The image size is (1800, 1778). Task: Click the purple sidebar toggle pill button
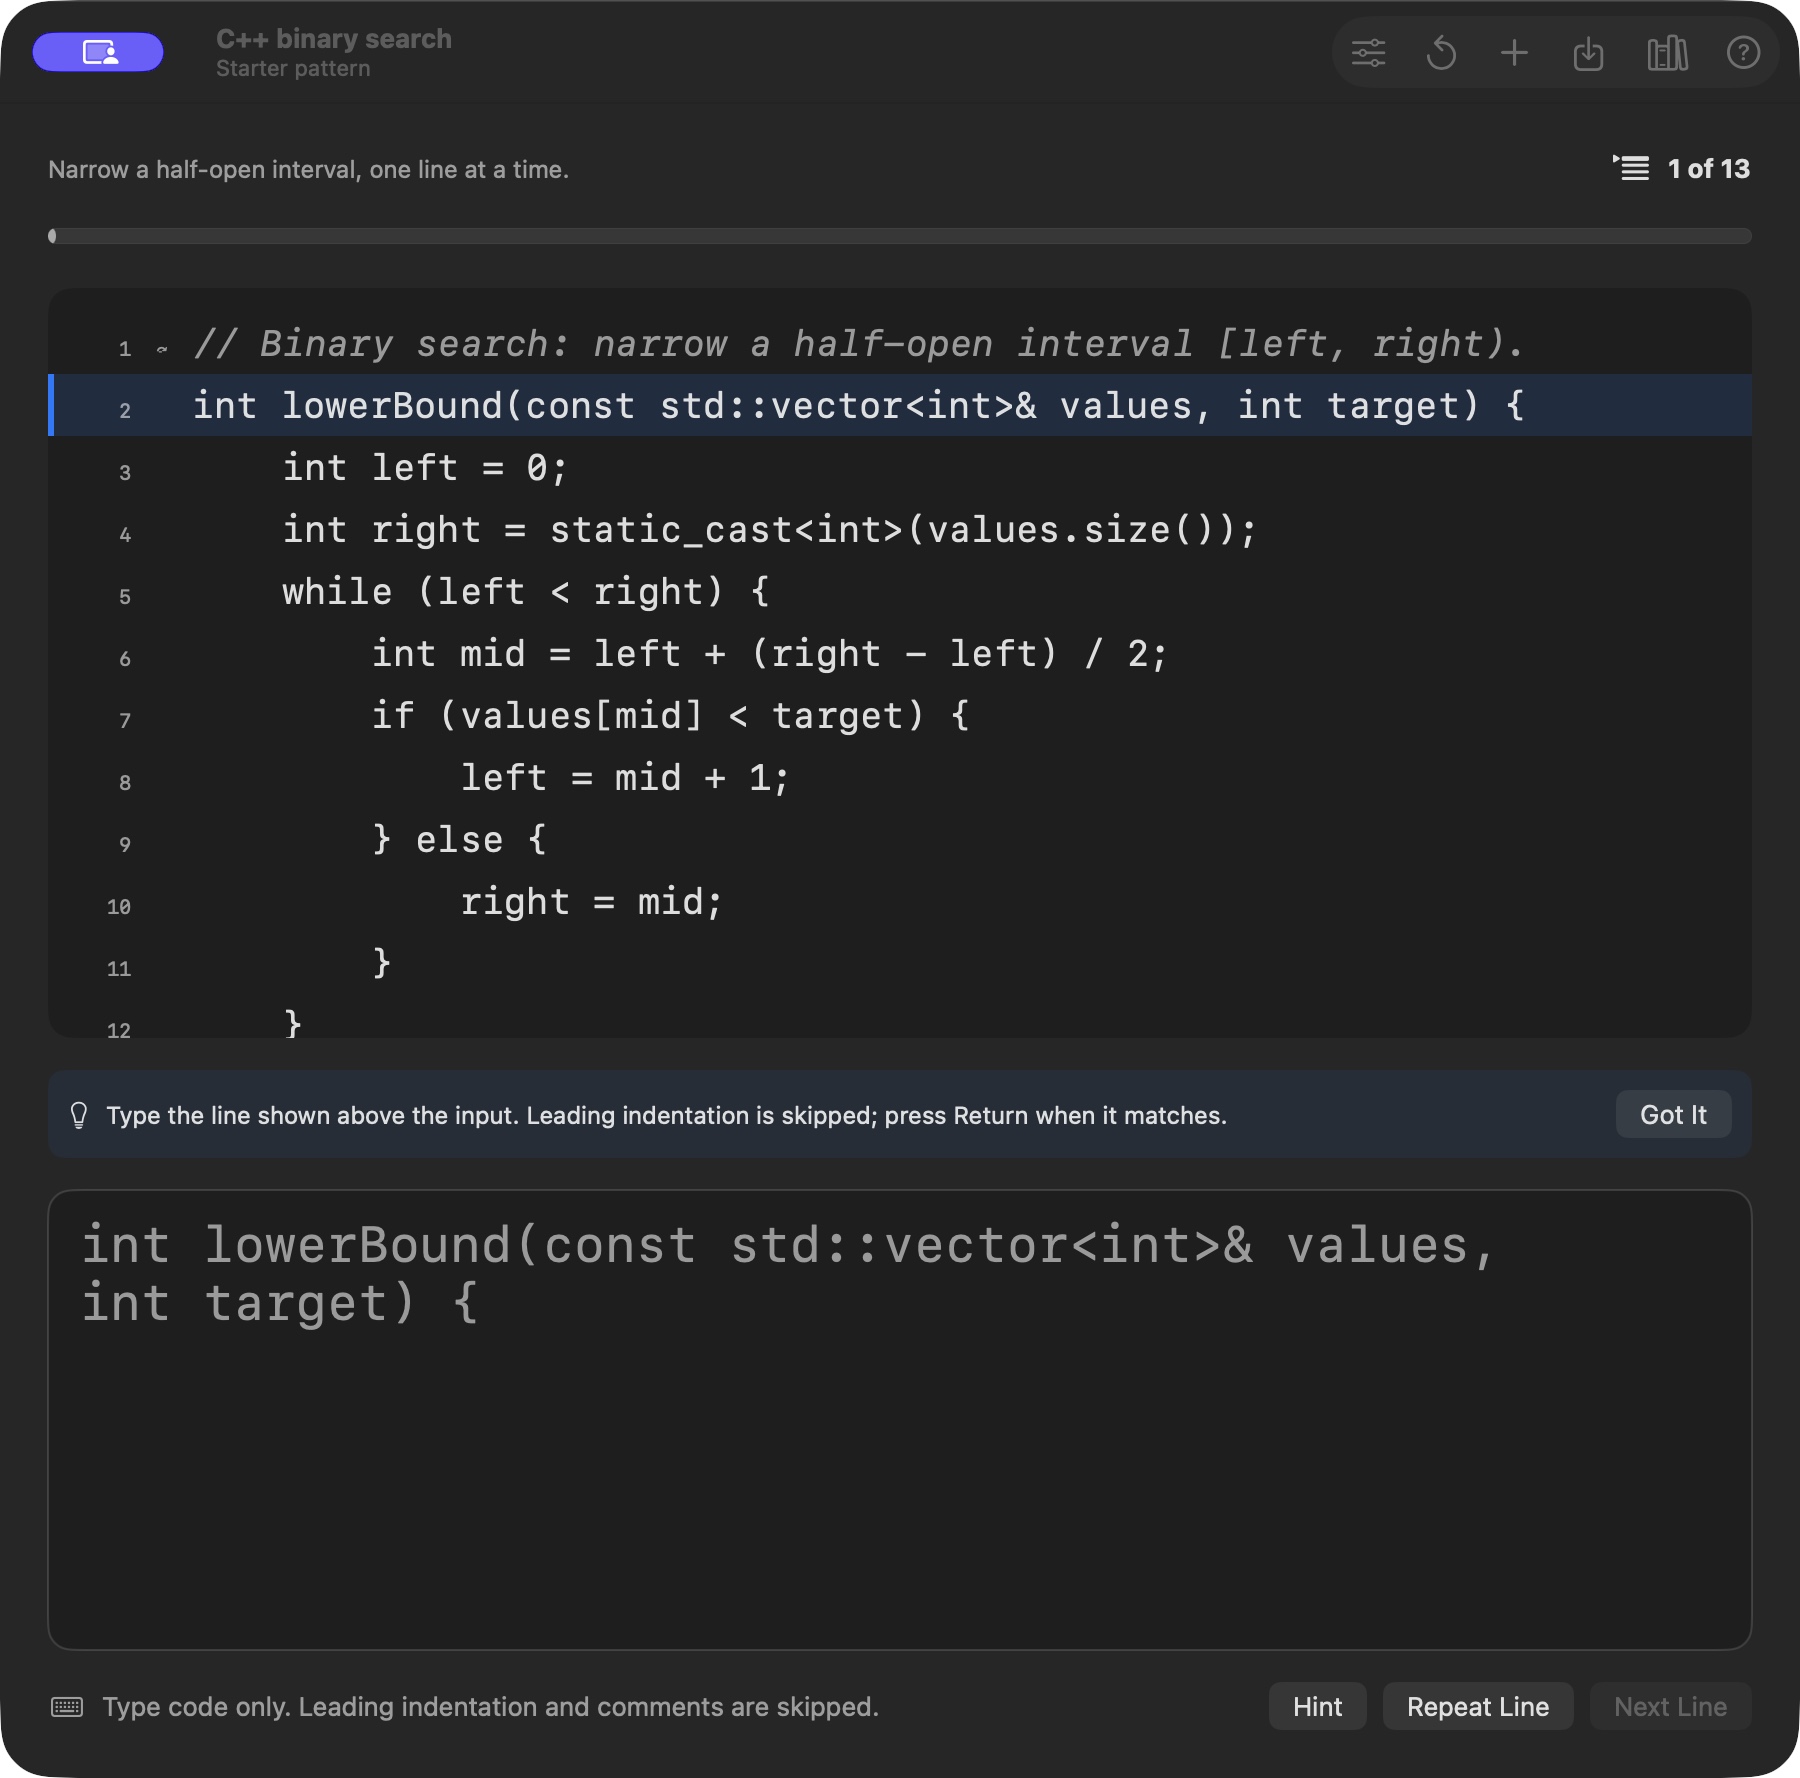tap(98, 52)
